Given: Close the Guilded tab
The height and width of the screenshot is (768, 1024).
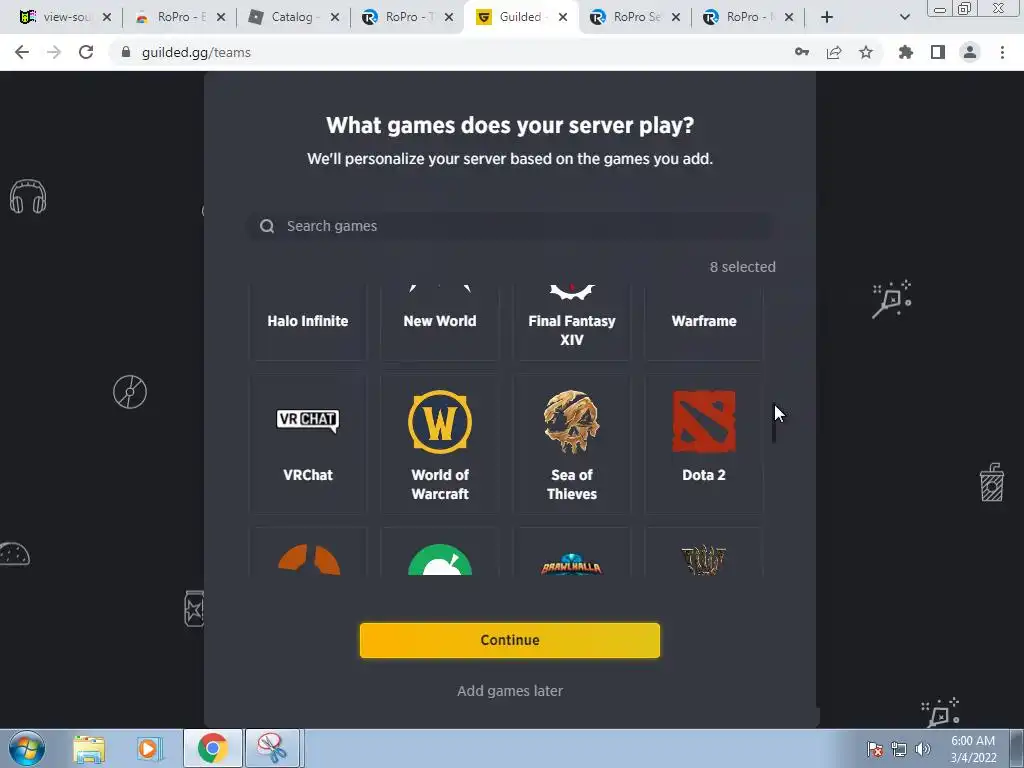Looking at the screenshot, I should pos(562,17).
